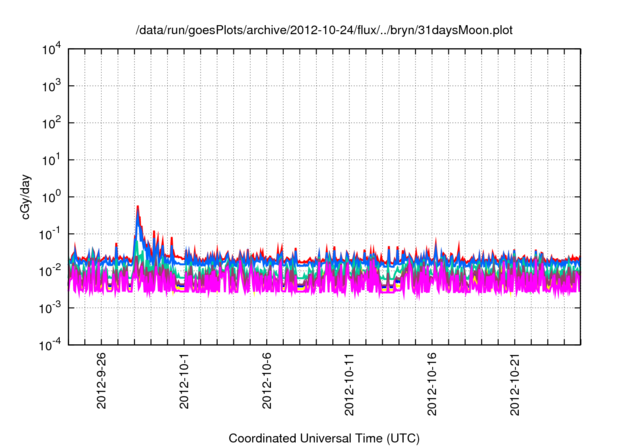Click the 10^-2 y-axis tick label
The height and width of the screenshot is (448, 640).
49,270
